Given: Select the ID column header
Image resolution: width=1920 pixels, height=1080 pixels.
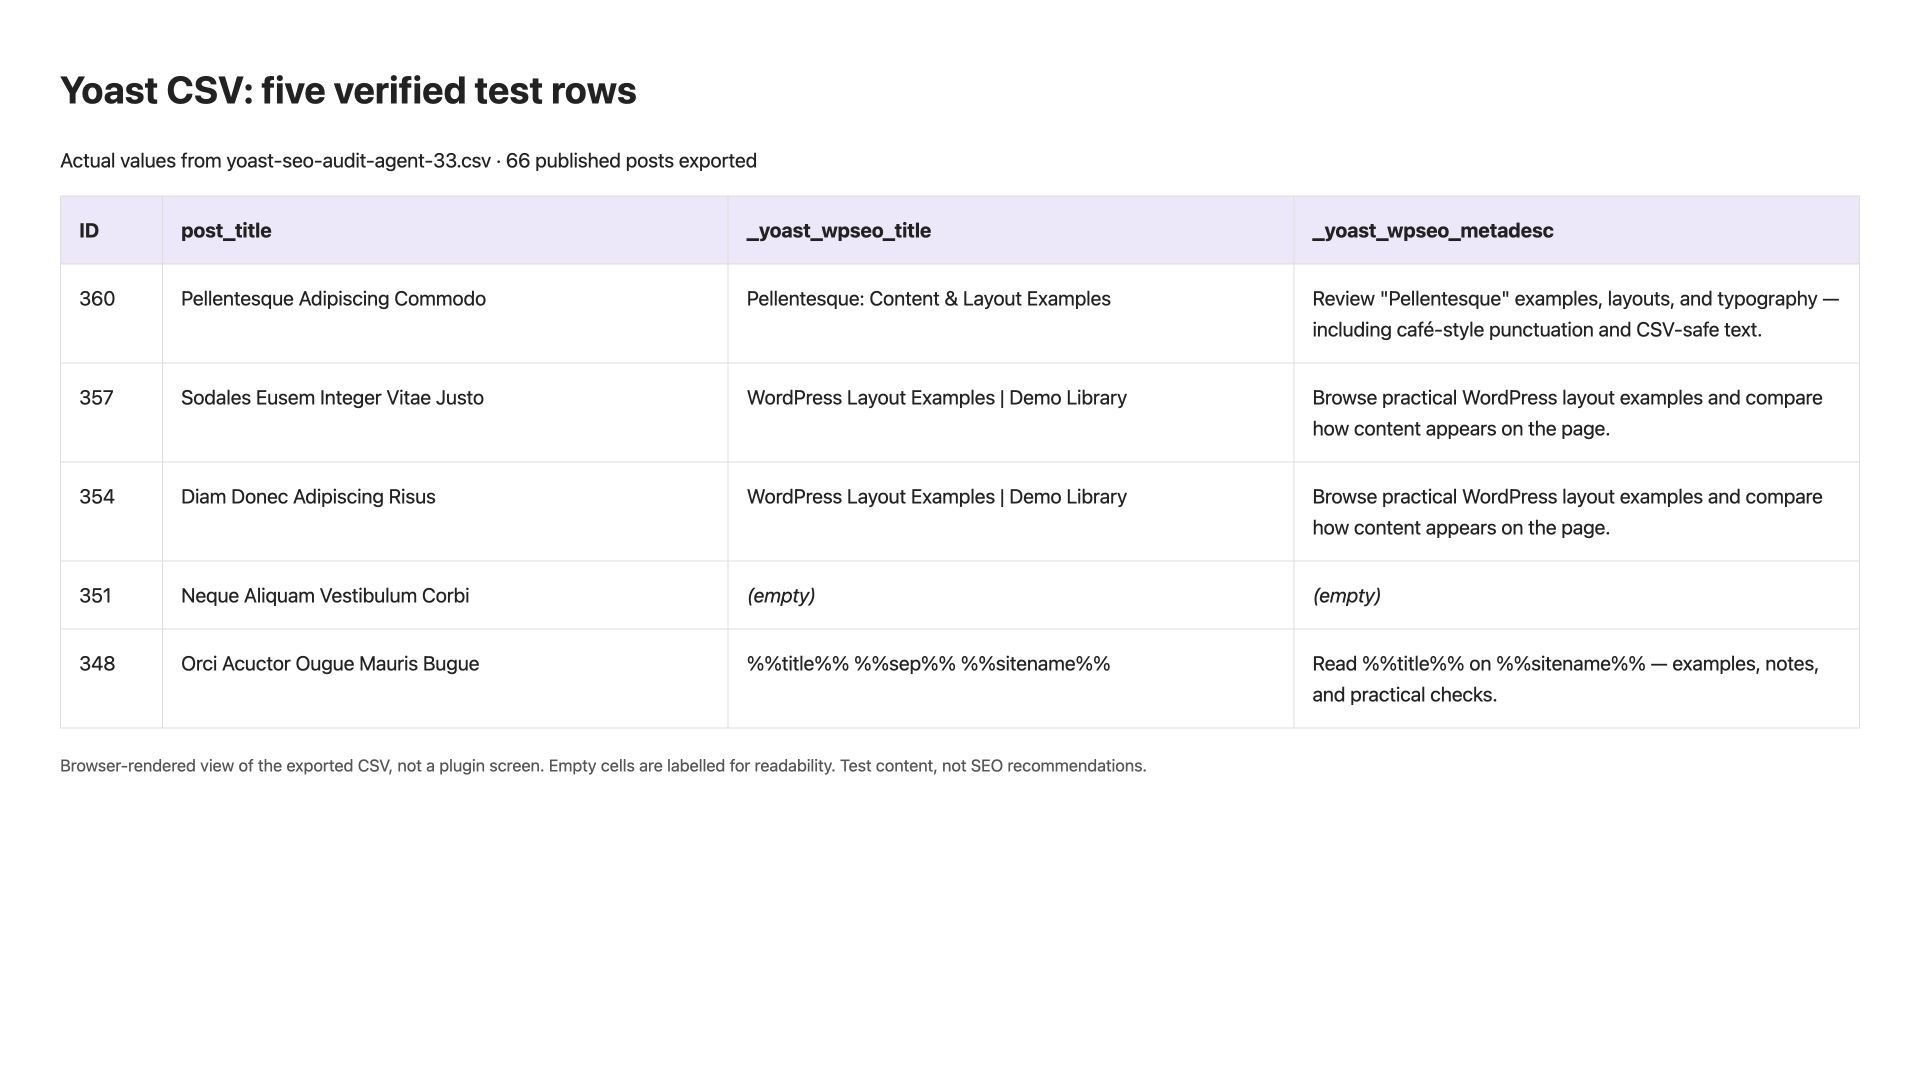Looking at the screenshot, I should click(x=111, y=230).
